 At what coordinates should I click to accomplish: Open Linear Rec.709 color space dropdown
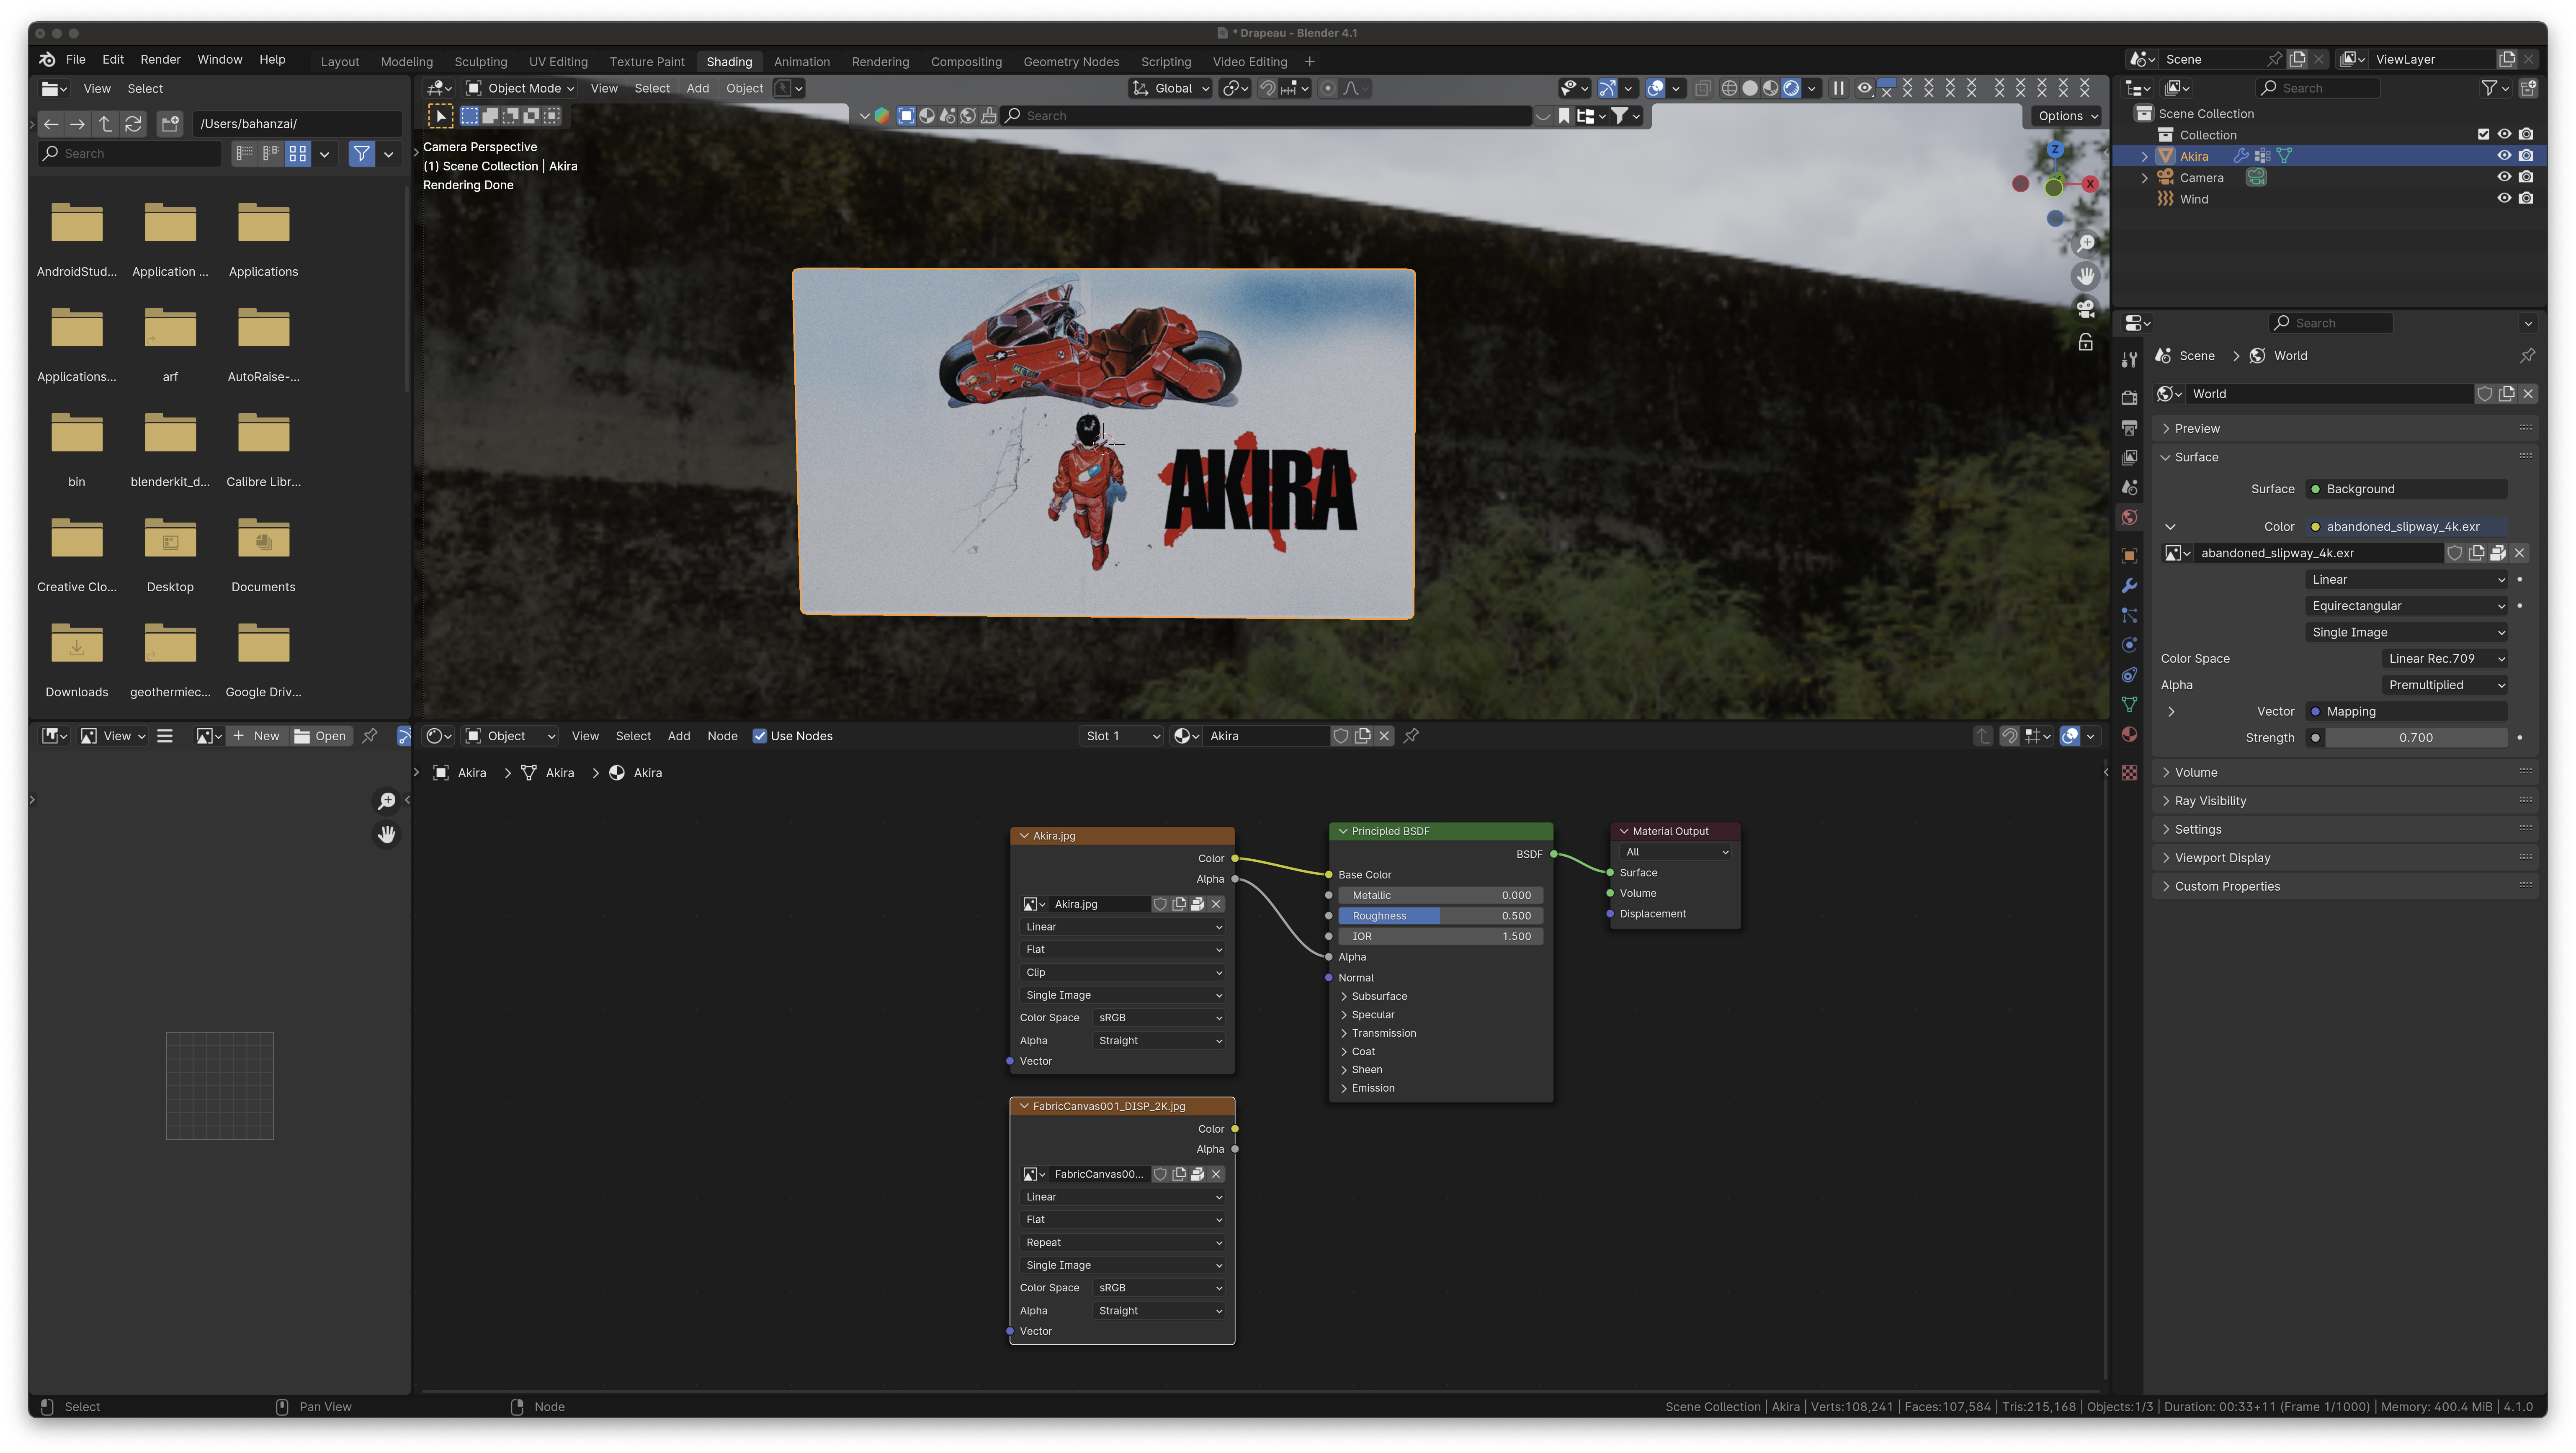pos(2444,659)
